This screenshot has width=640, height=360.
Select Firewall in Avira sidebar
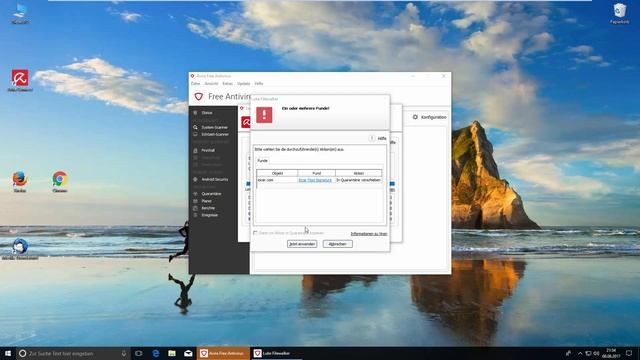point(208,150)
